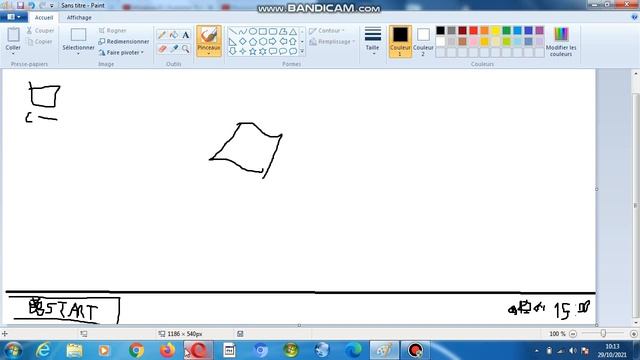Pick the purple color swatch
This screenshot has width=640, height=360.
click(x=540, y=31)
